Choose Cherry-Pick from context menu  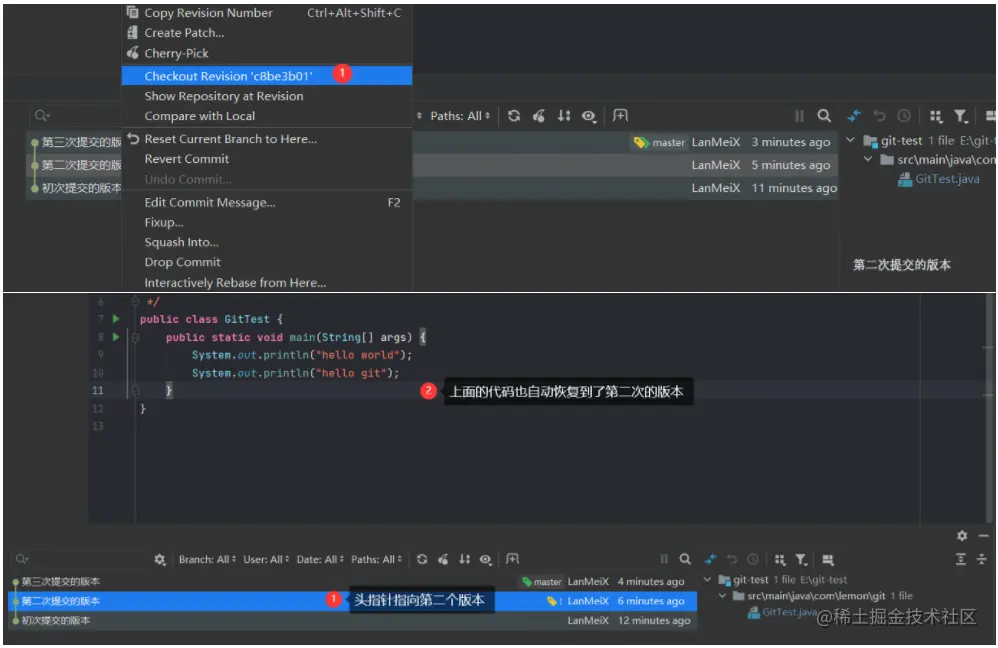click(x=267, y=53)
